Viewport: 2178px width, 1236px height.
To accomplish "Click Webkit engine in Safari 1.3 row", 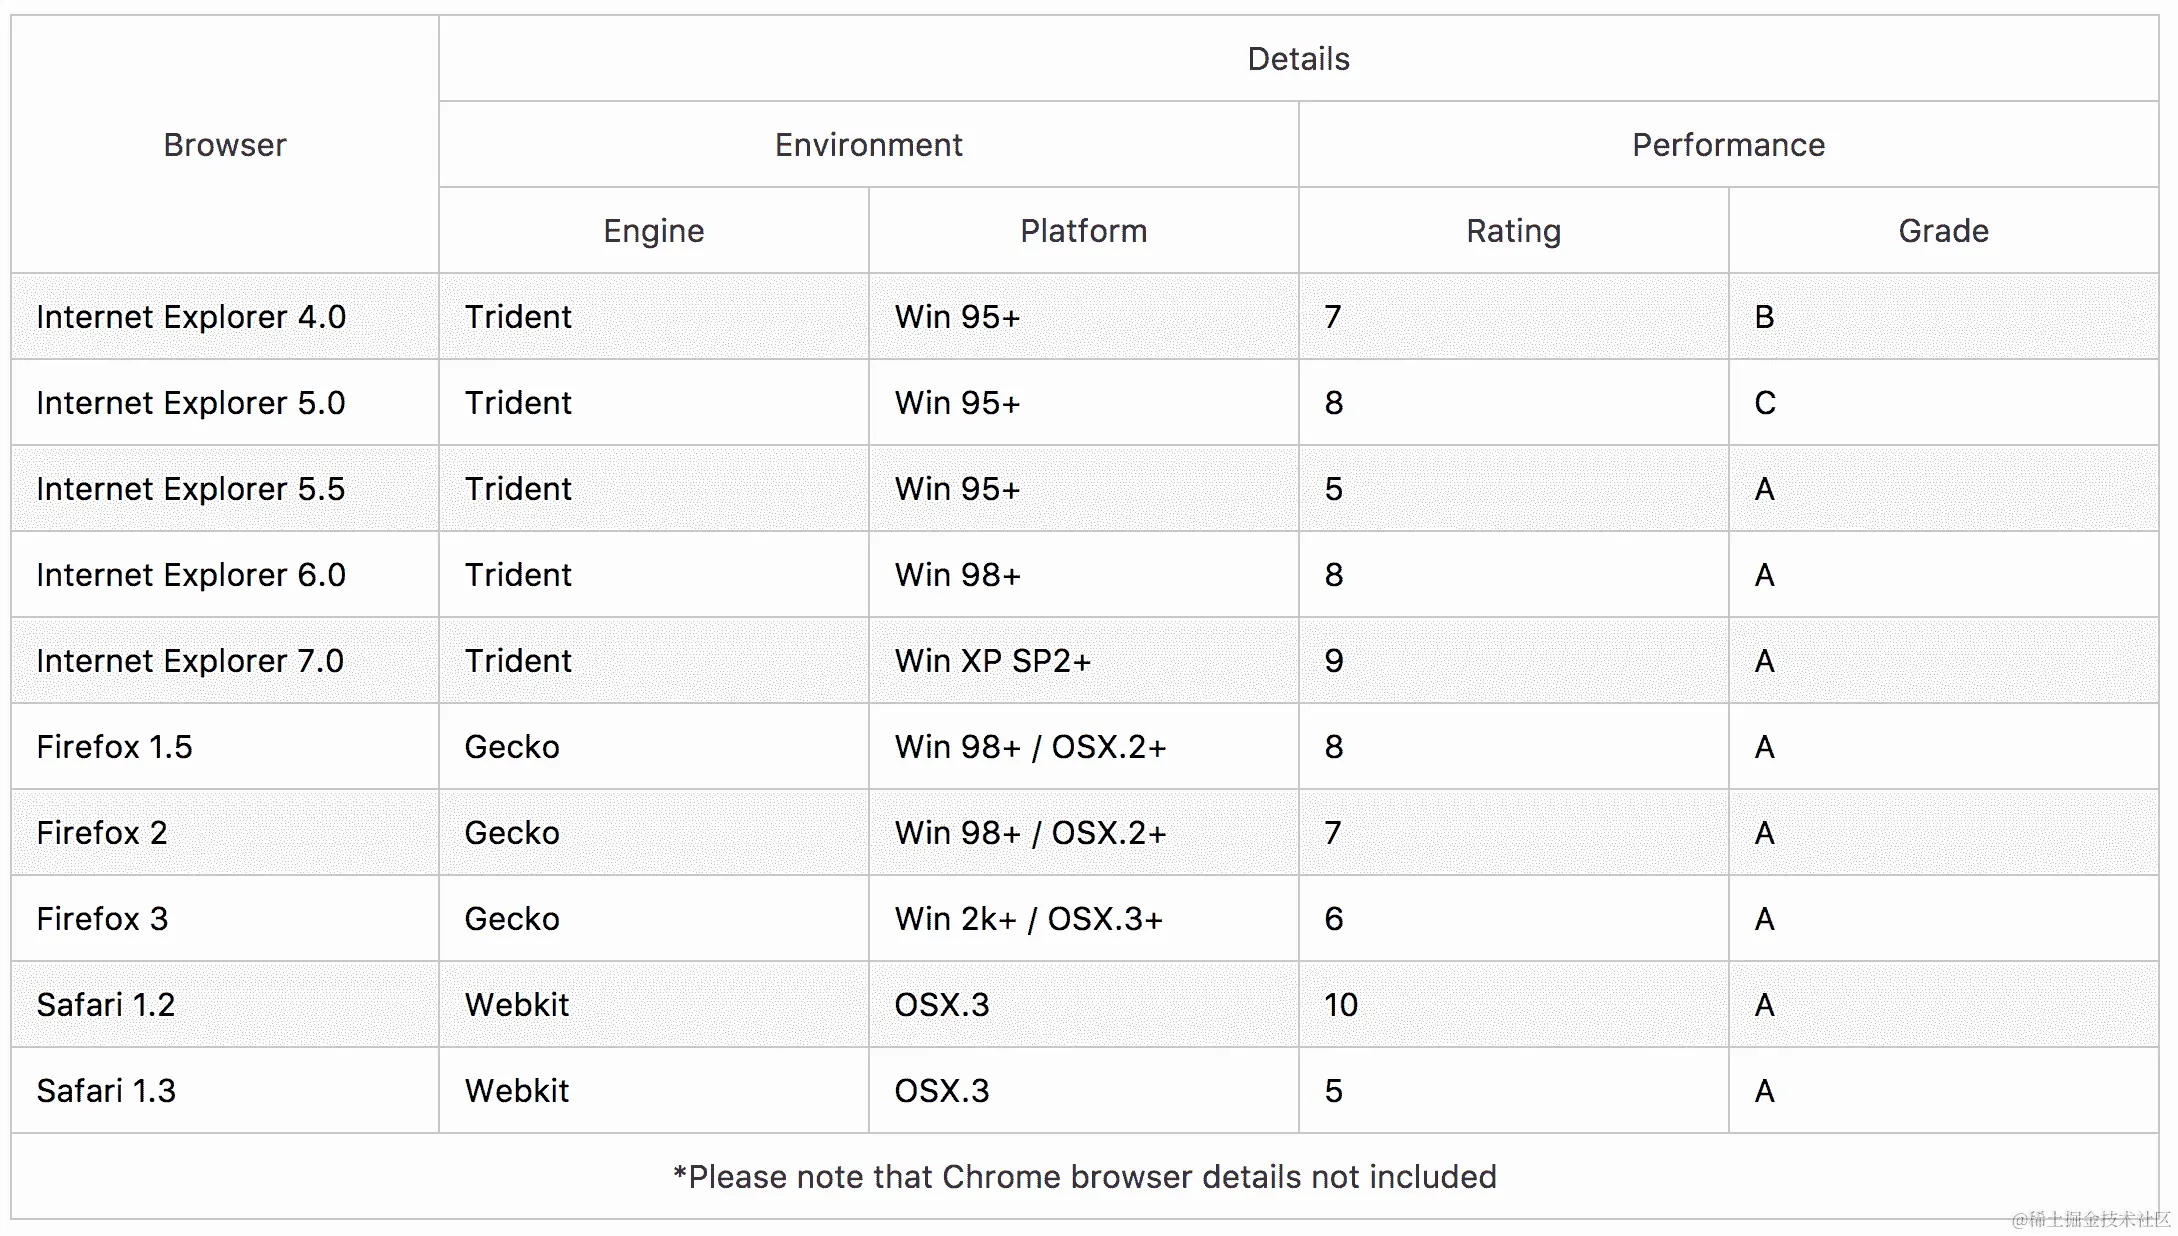I will (x=517, y=1091).
